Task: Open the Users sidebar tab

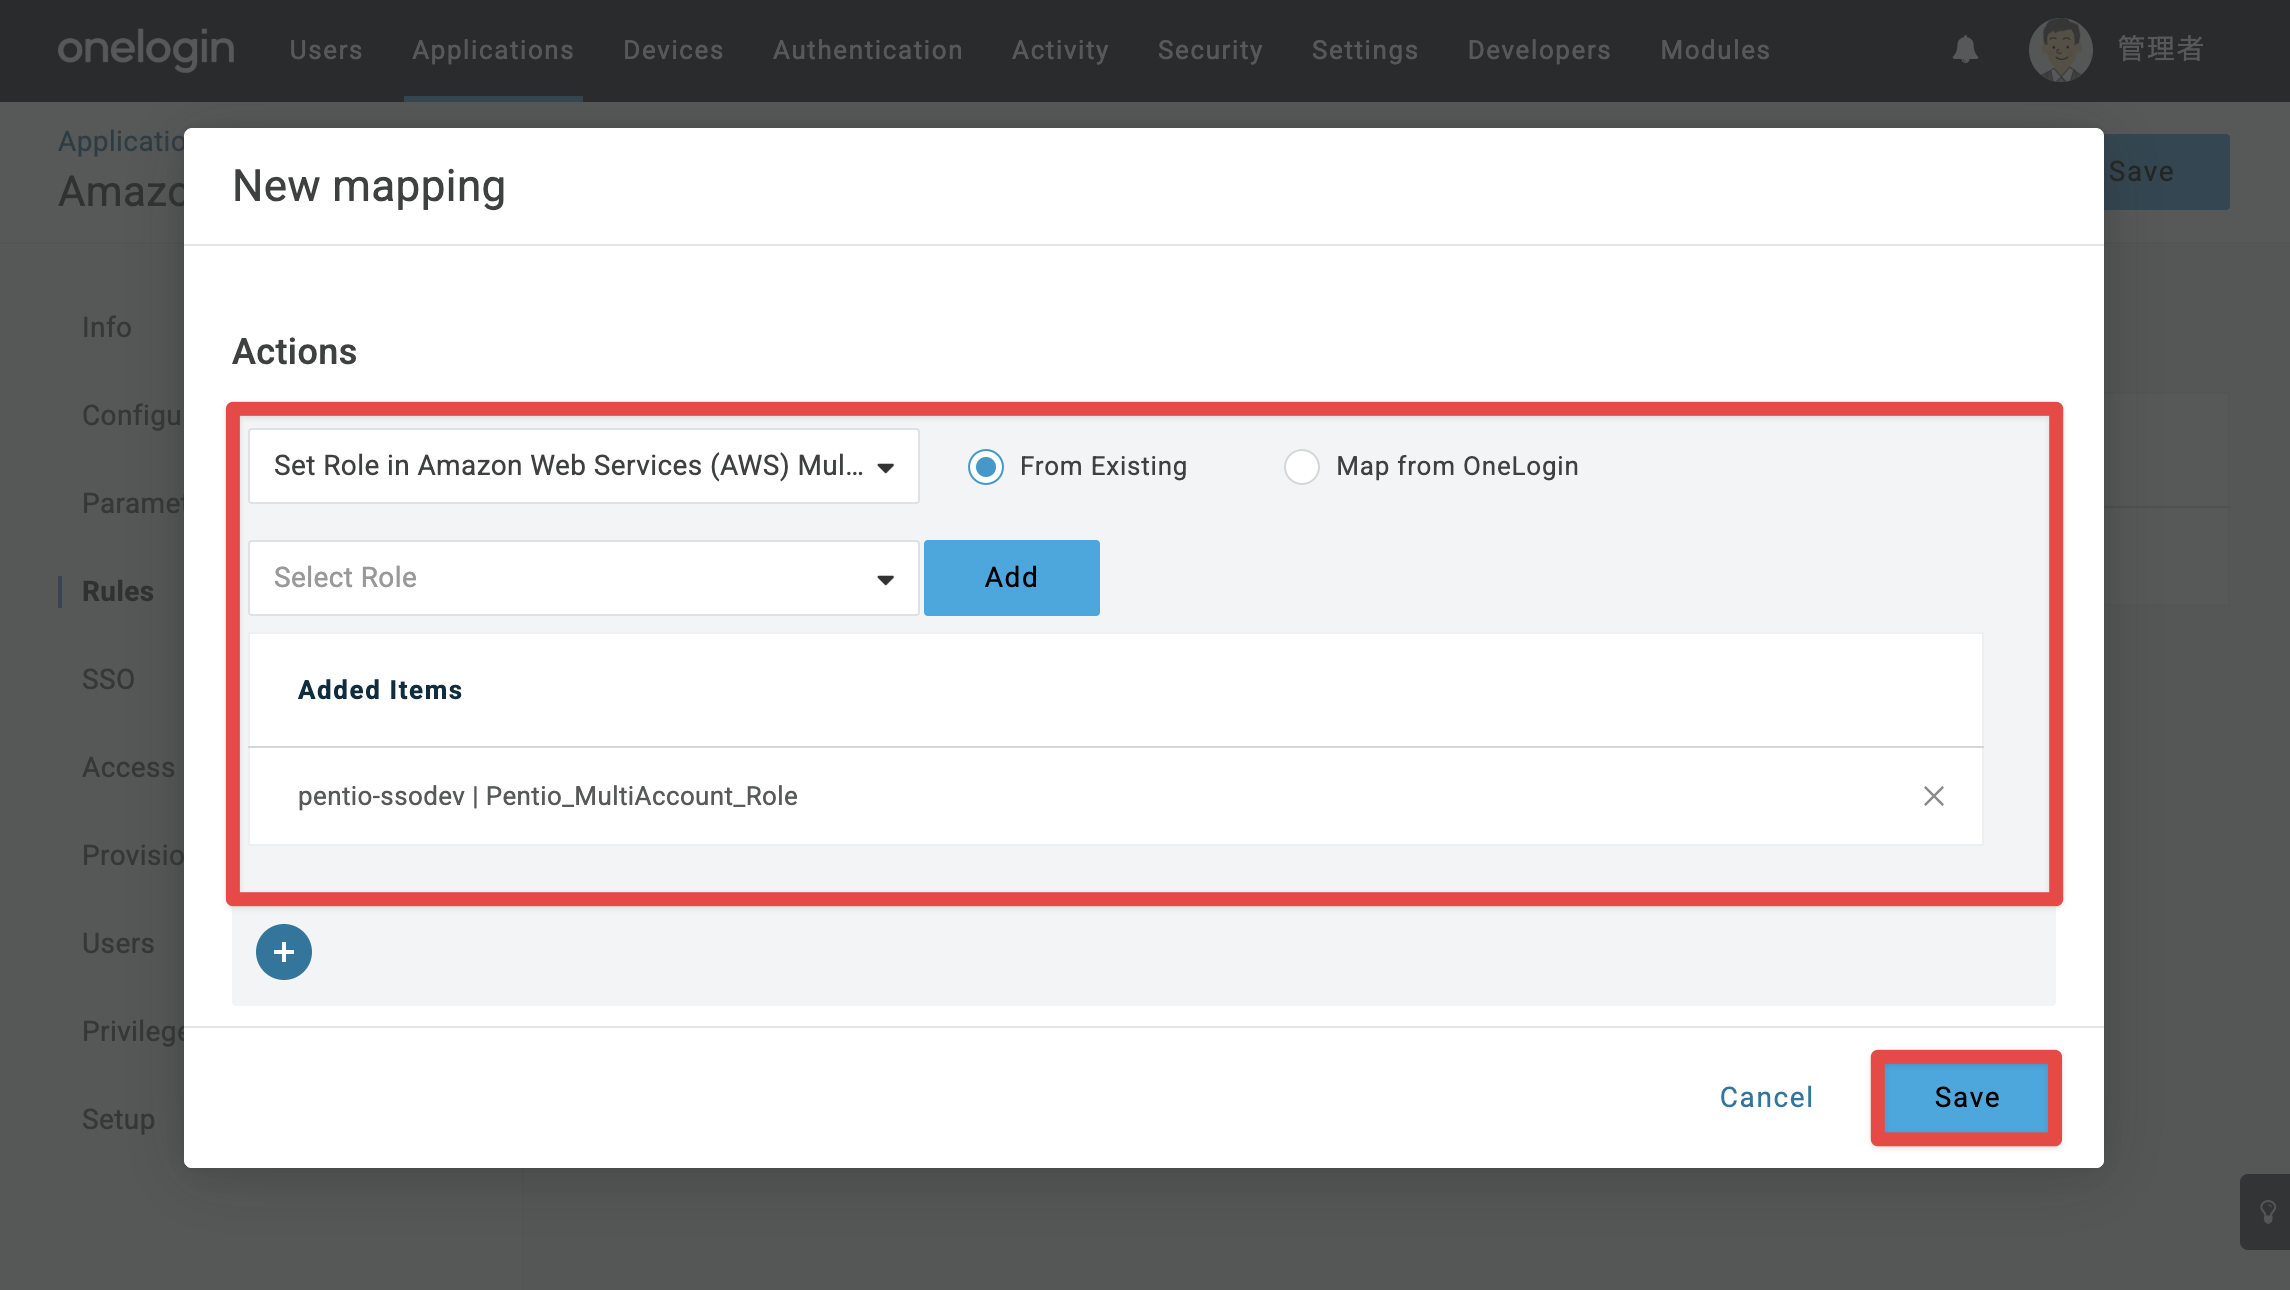Action: 118,943
